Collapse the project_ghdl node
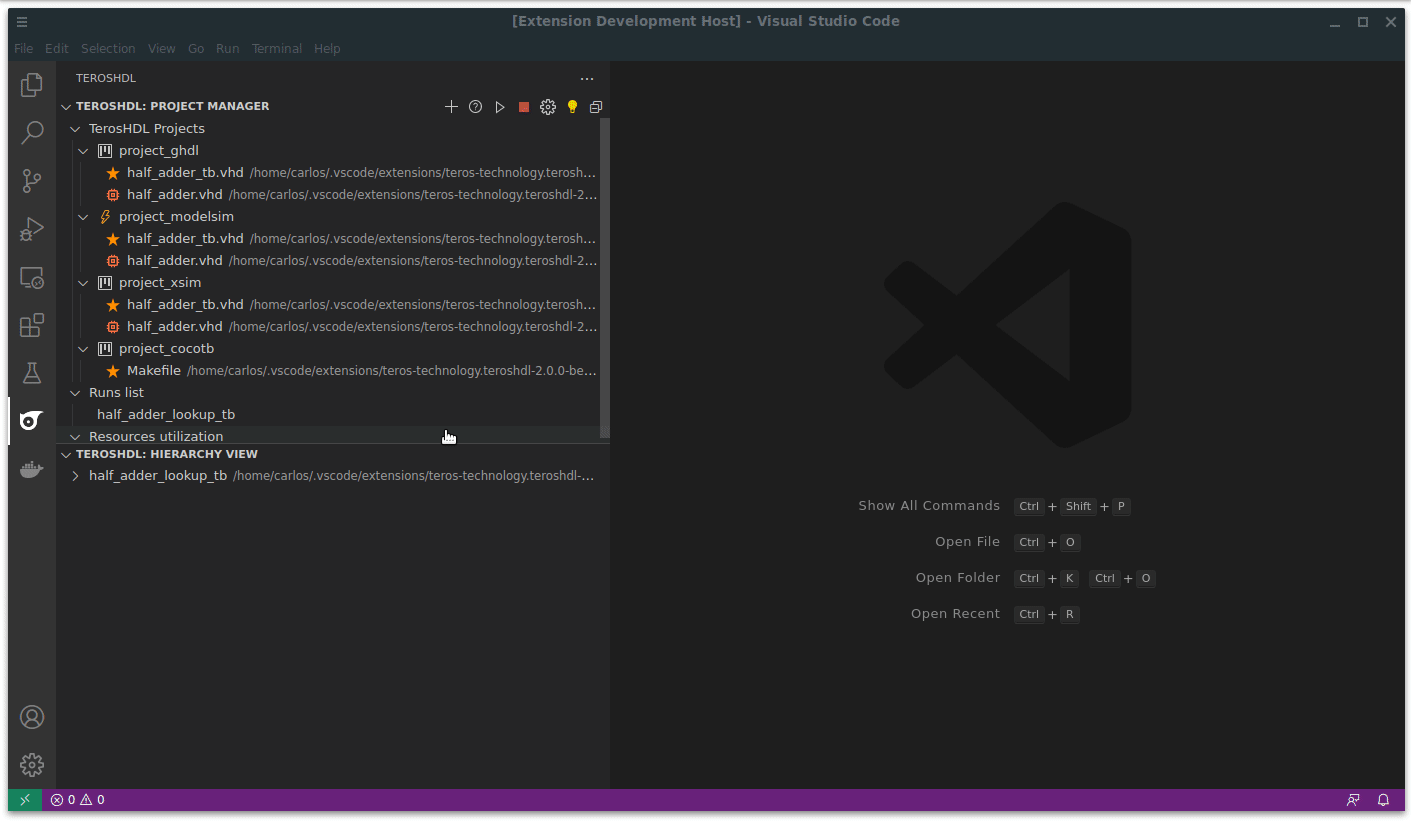 [x=84, y=151]
